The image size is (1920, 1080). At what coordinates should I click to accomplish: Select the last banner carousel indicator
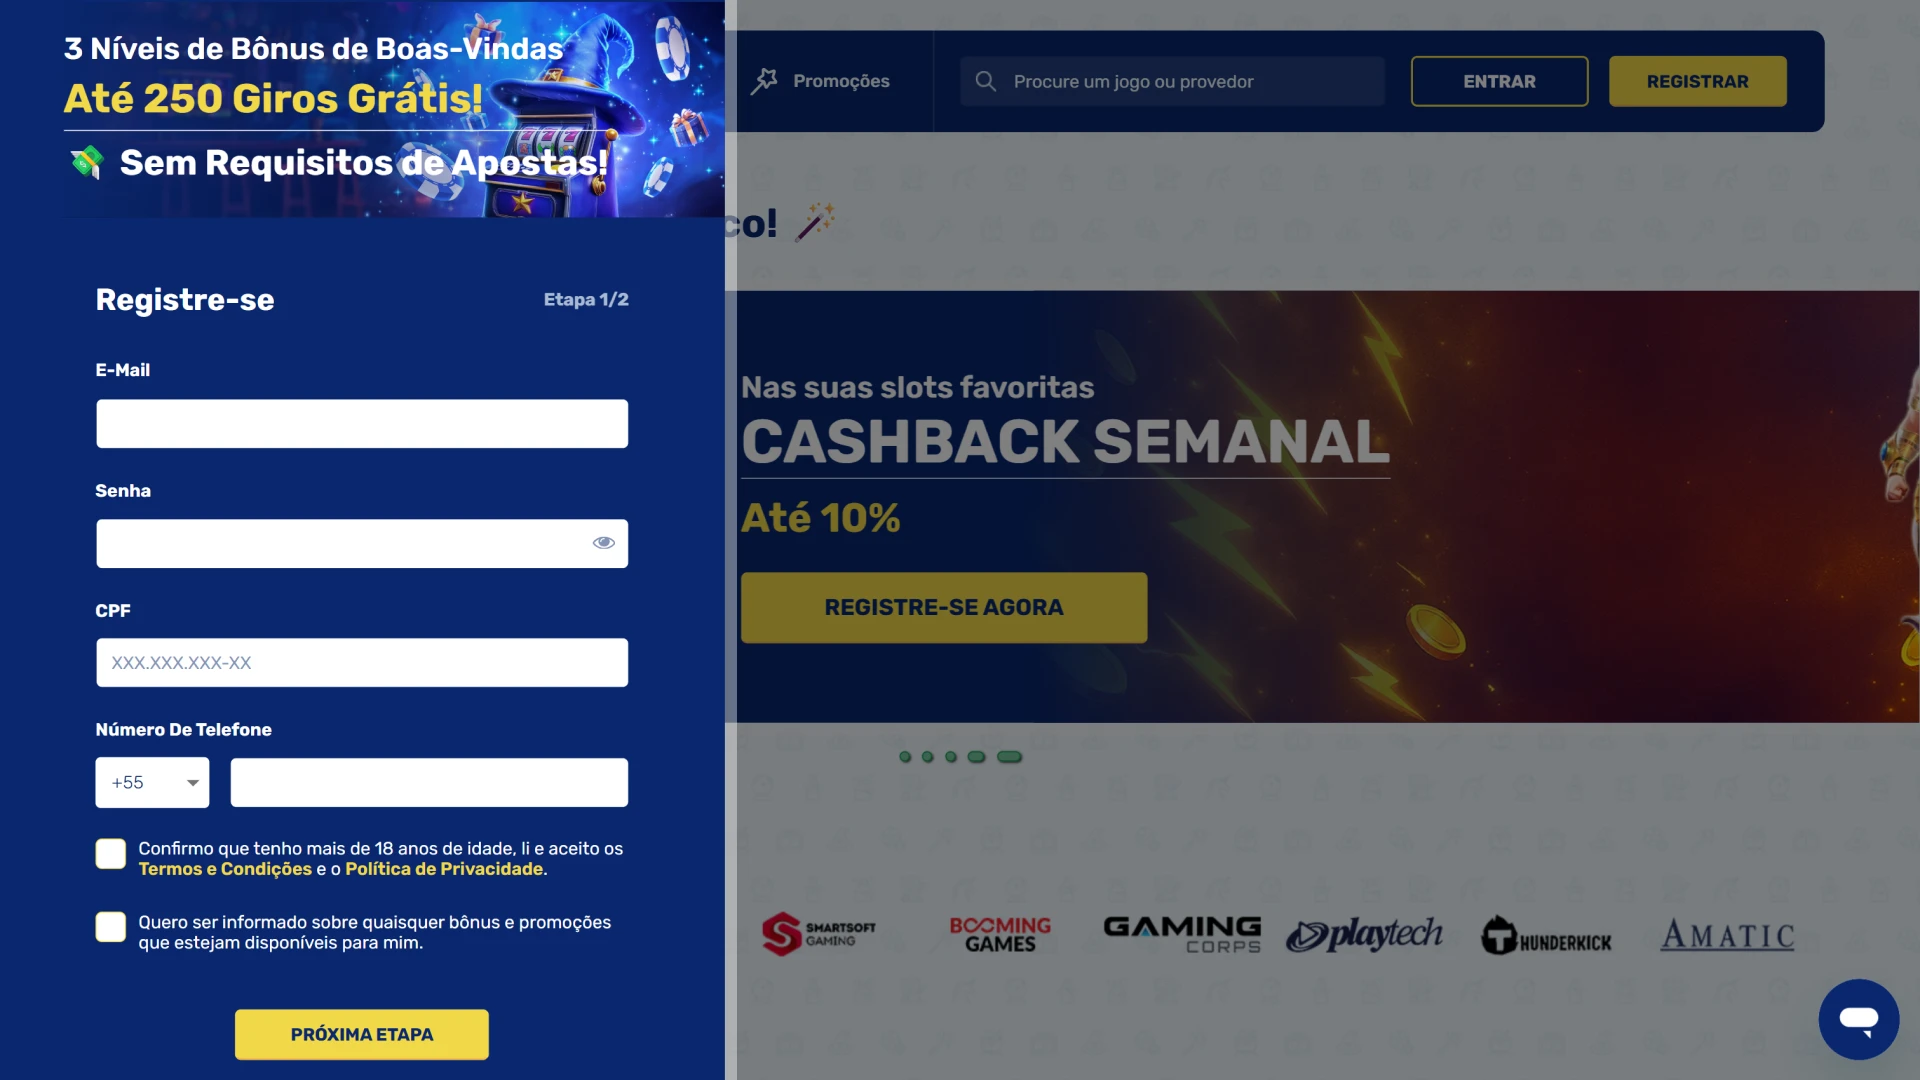click(1010, 757)
